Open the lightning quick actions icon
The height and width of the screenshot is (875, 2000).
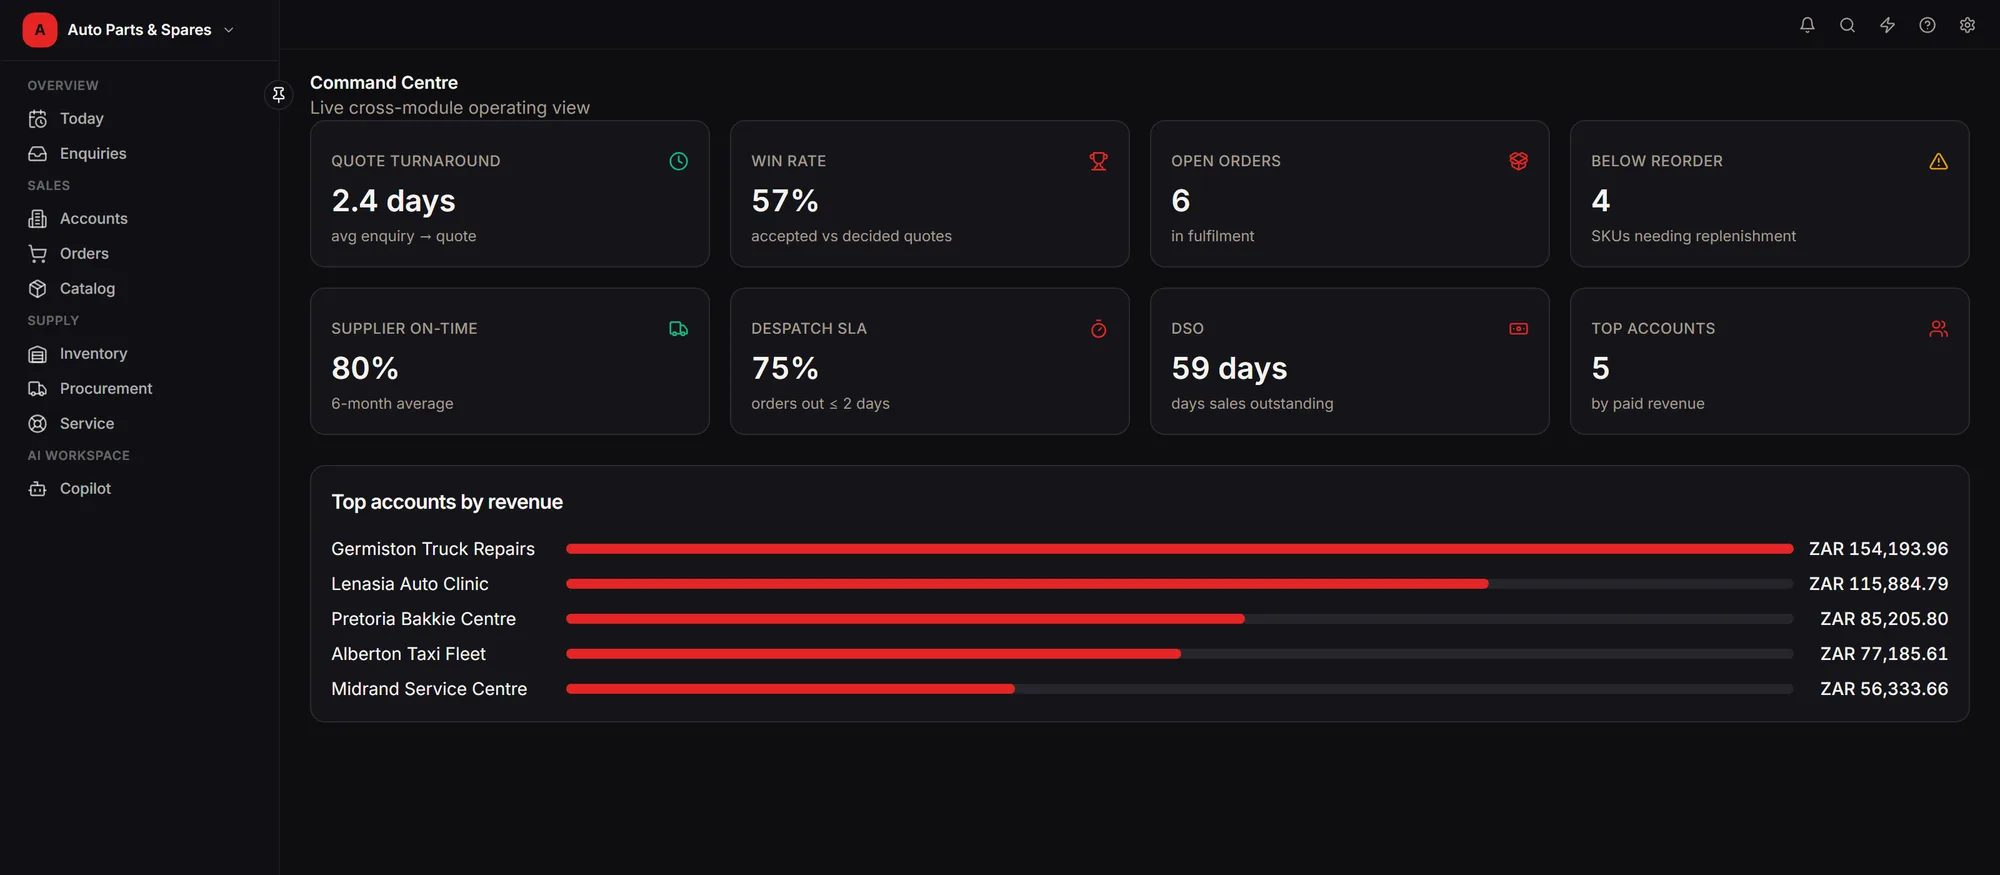point(1887,25)
